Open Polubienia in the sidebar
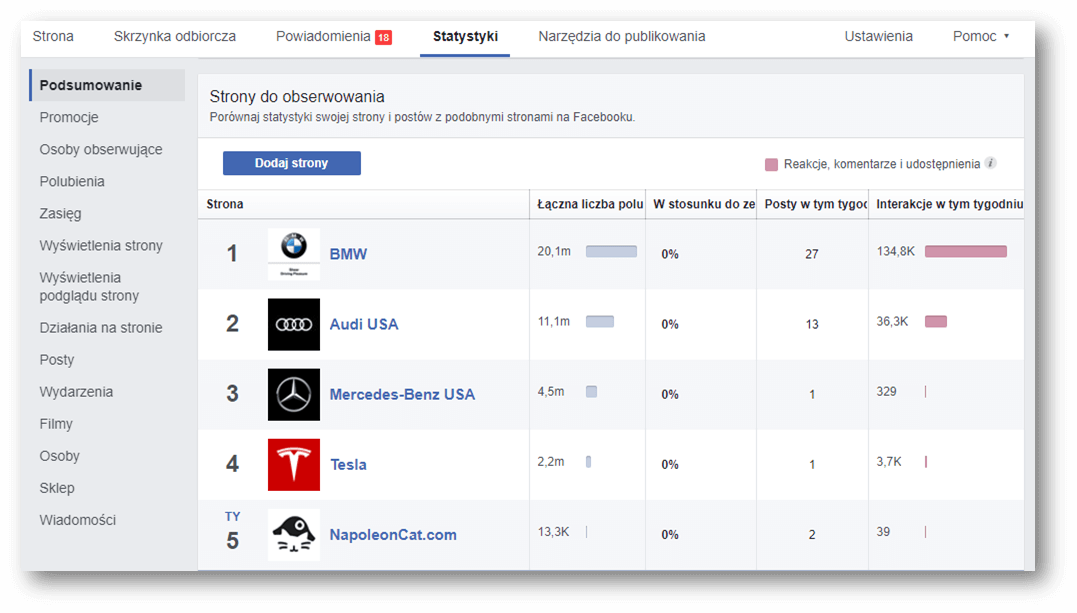Screen dimensions: 1077x613 pyautogui.click(x=72, y=181)
